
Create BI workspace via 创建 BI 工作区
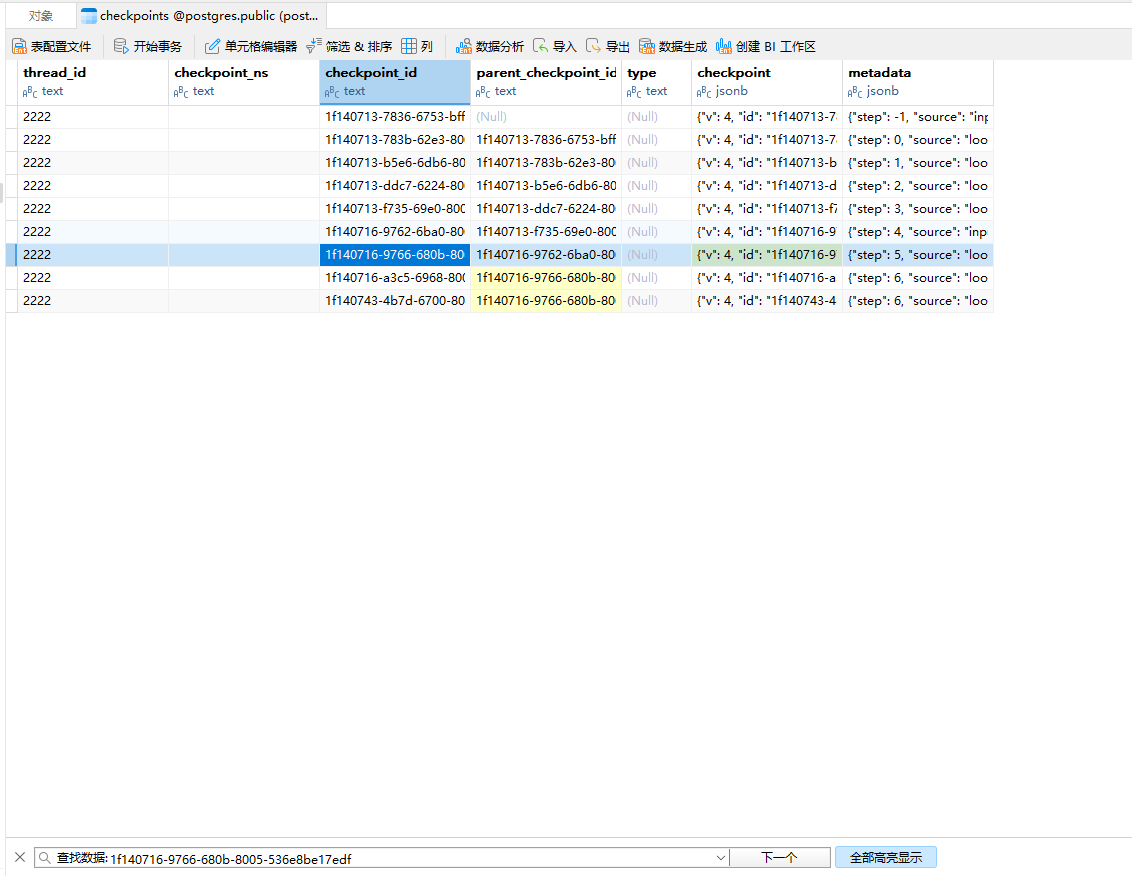[765, 47]
